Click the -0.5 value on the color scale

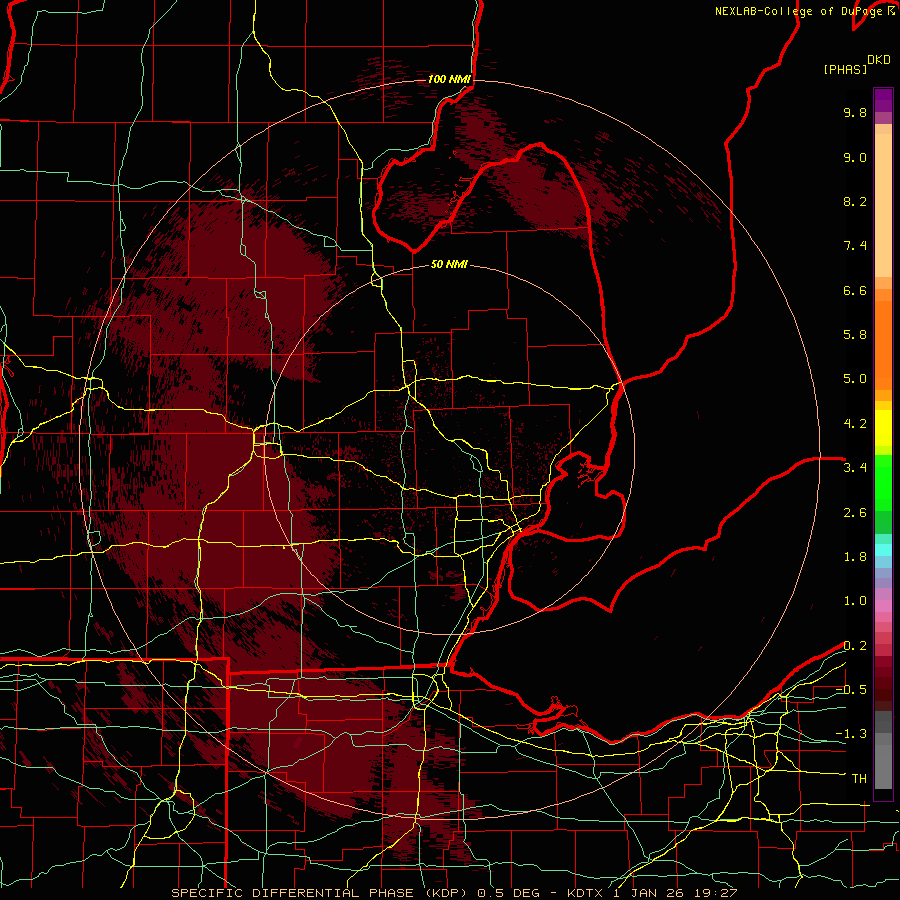[851, 690]
